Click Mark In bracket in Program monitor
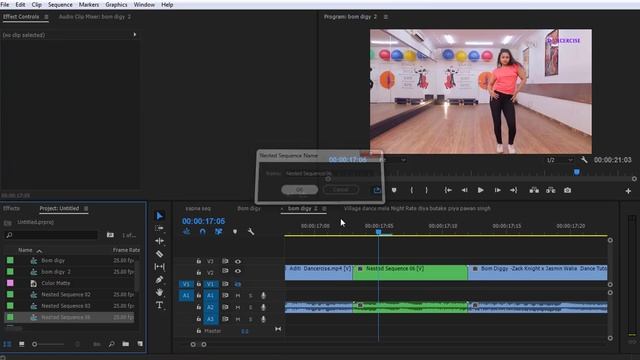The height and width of the screenshot is (360, 640). pos(411,190)
